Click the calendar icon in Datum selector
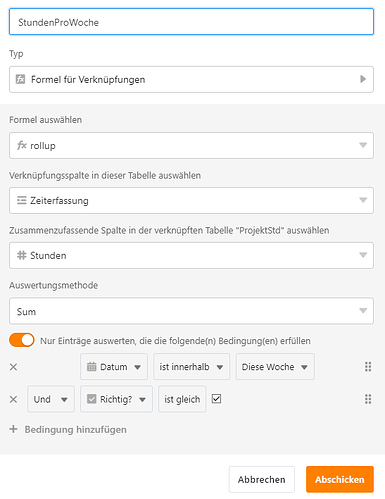The image size is (385, 499). (x=92, y=367)
